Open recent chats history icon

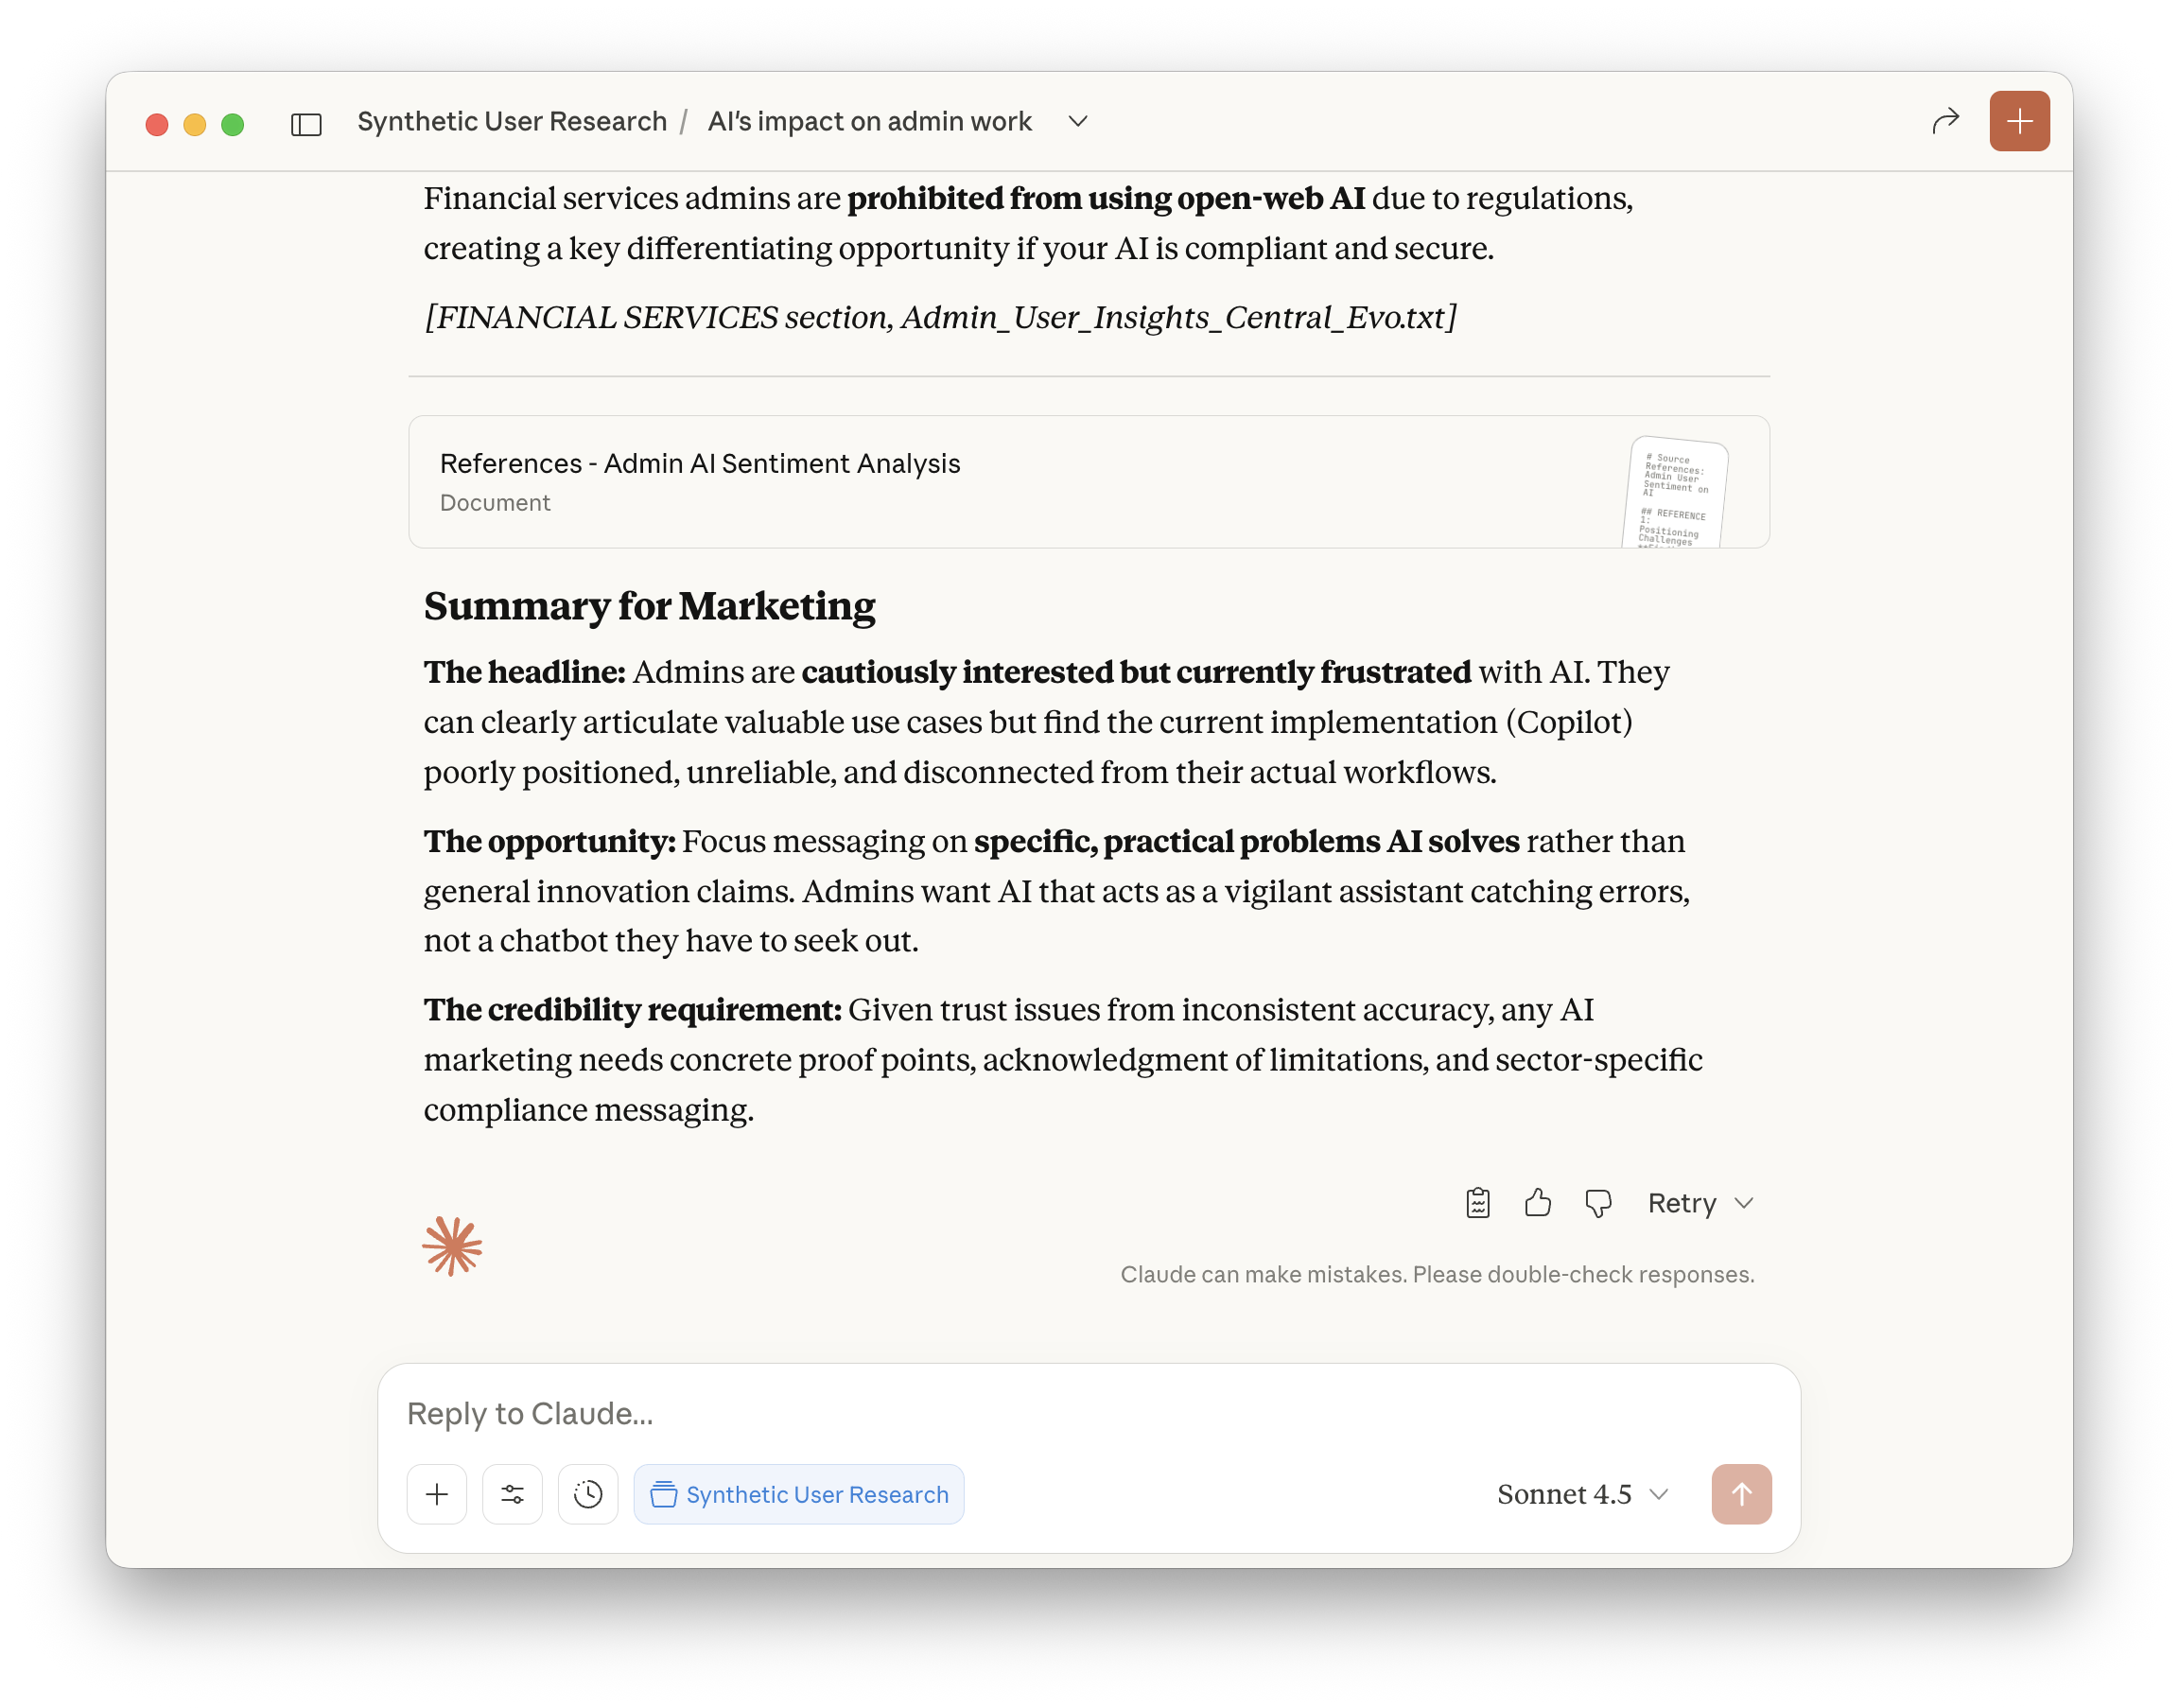pos(588,1494)
